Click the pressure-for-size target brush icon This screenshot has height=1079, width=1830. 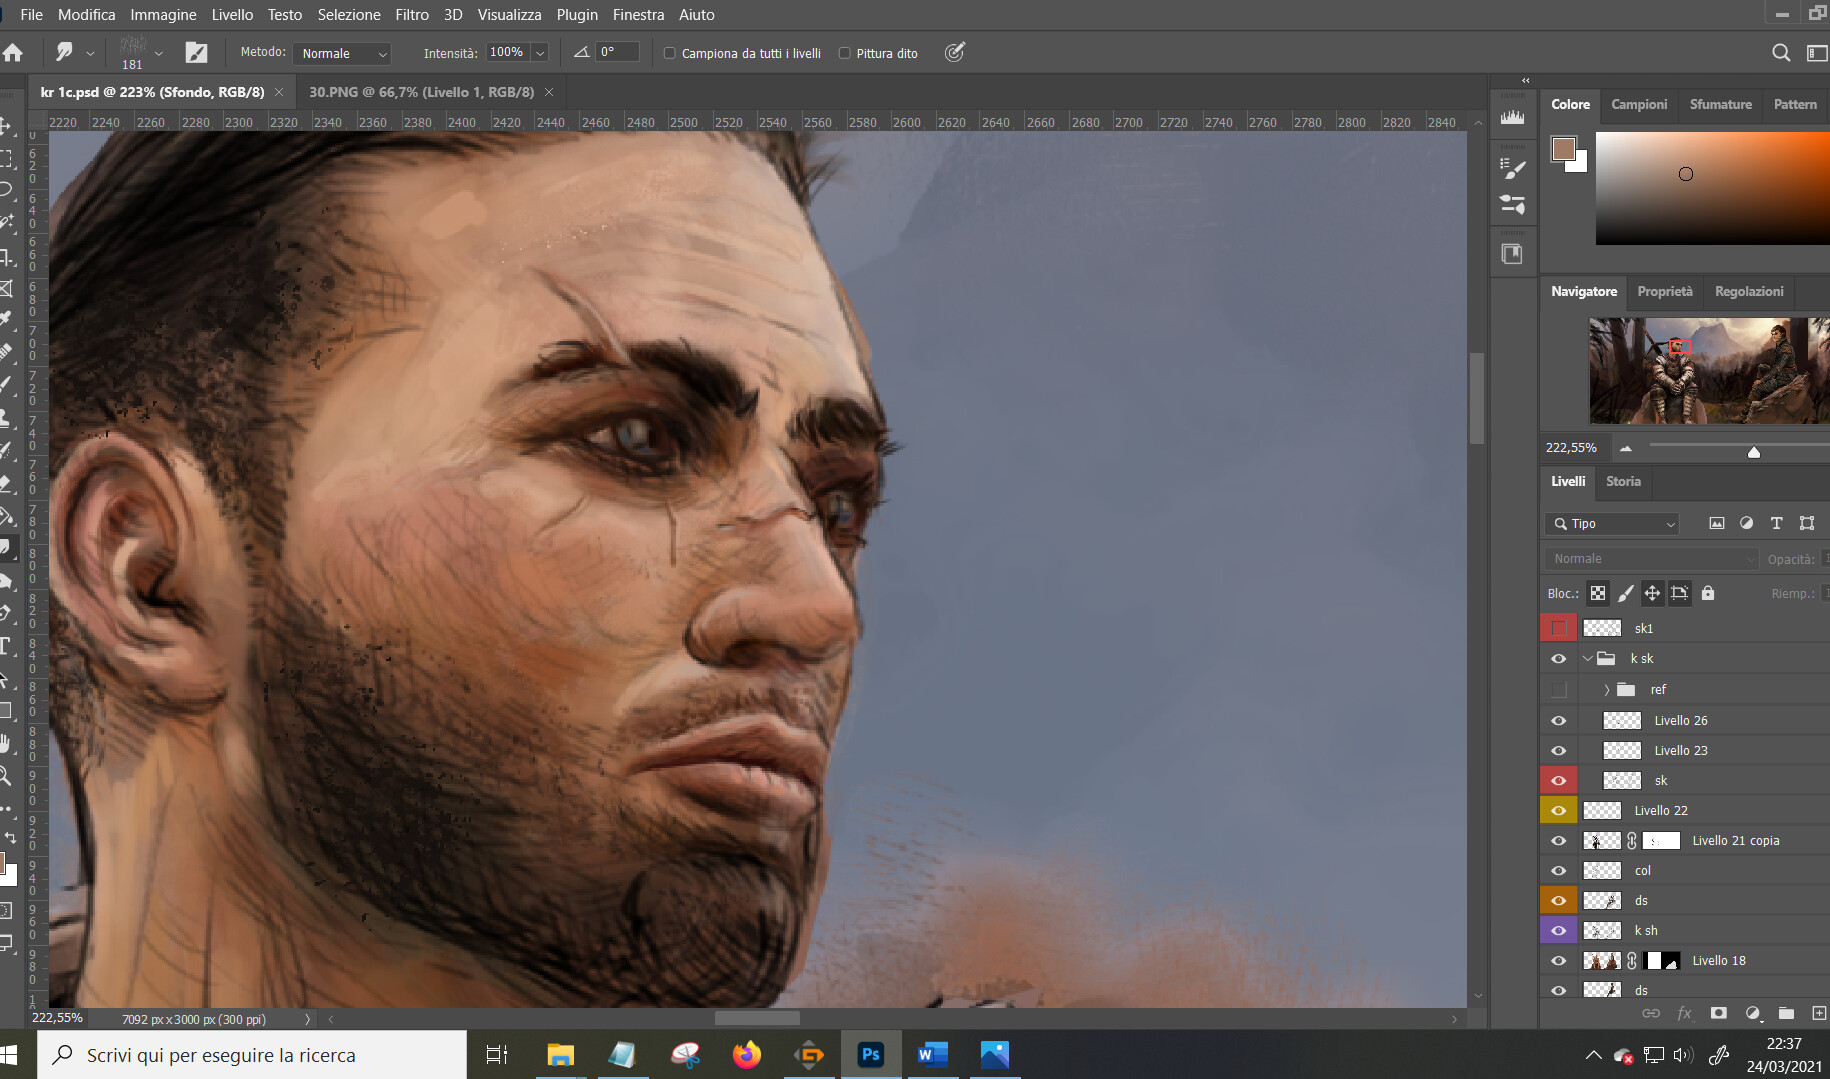click(x=954, y=52)
